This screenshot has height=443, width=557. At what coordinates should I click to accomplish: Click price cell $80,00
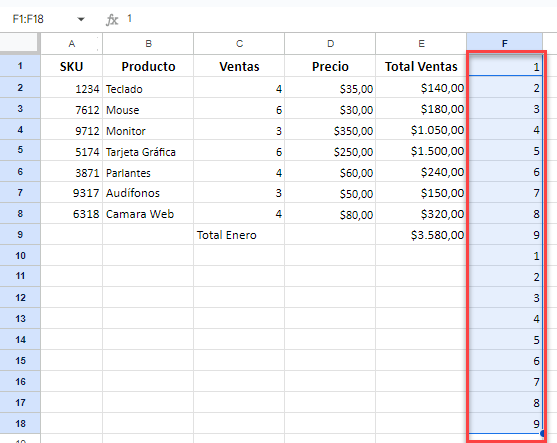click(330, 213)
